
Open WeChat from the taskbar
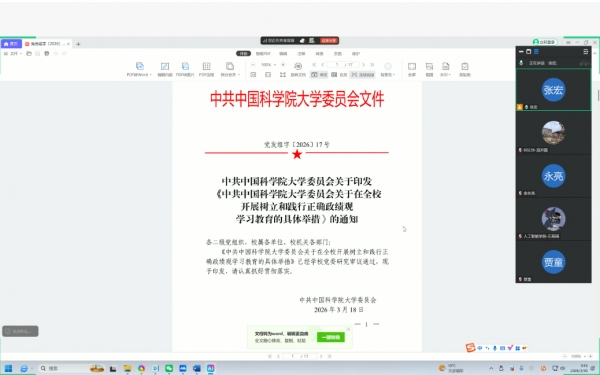pos(169,368)
